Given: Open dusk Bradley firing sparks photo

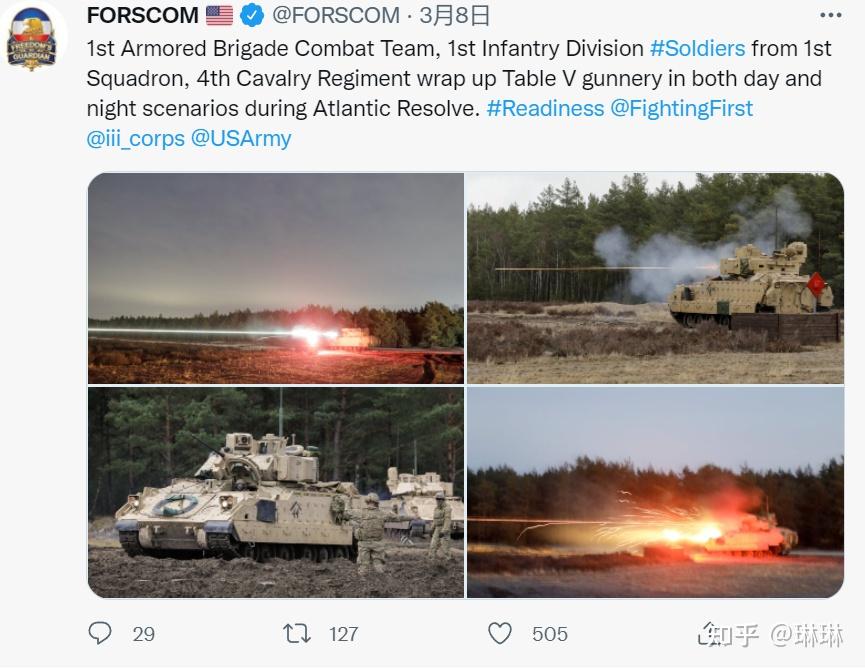Looking at the screenshot, I should point(655,492).
